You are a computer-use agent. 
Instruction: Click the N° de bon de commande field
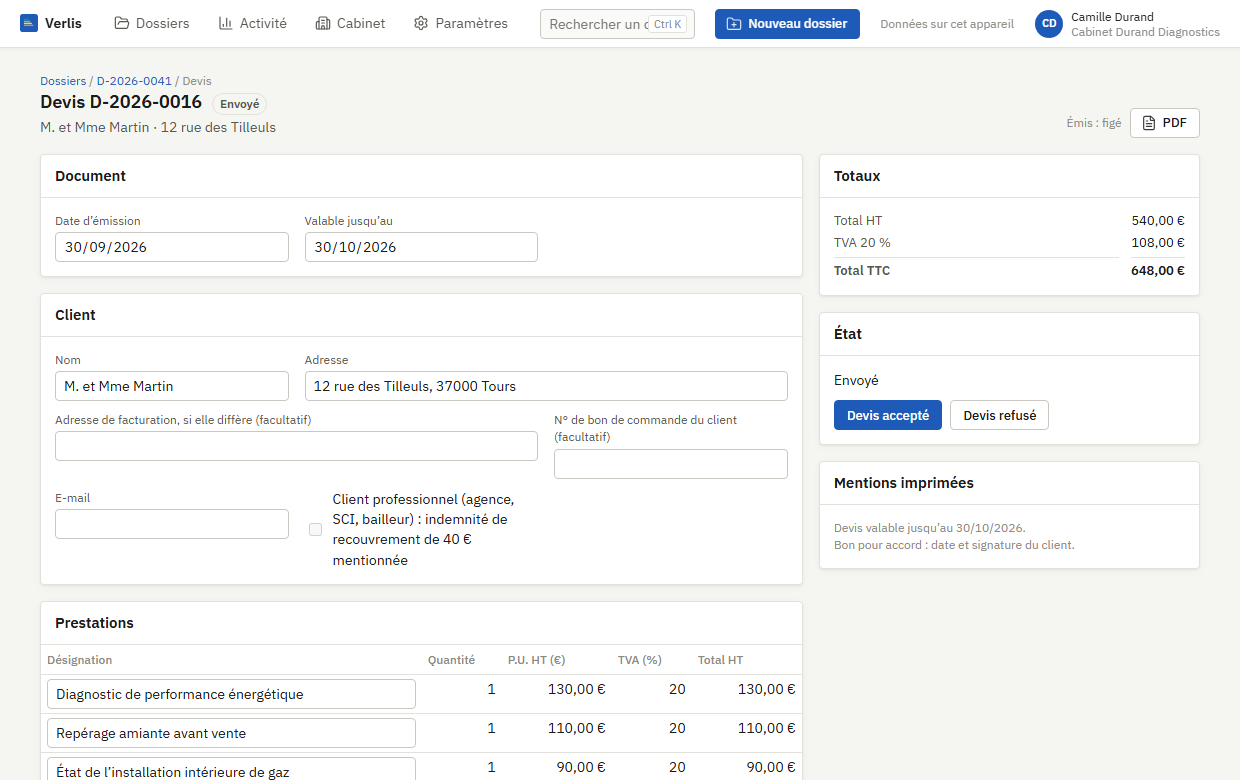coord(671,464)
